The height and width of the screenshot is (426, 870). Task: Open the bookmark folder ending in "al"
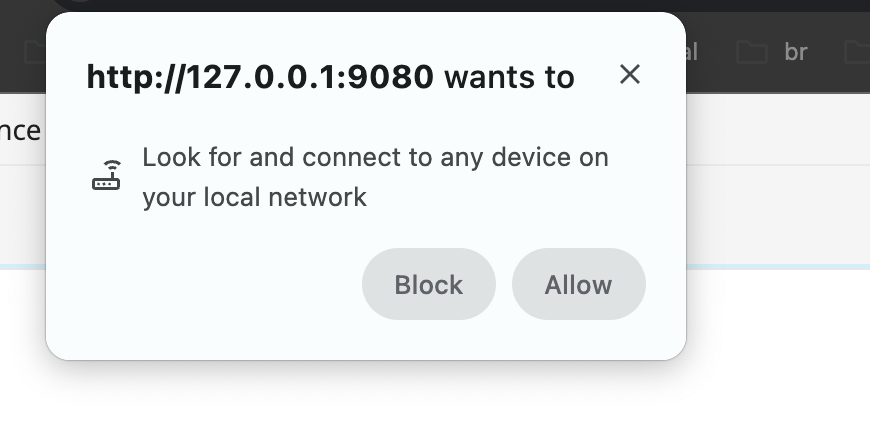click(690, 52)
